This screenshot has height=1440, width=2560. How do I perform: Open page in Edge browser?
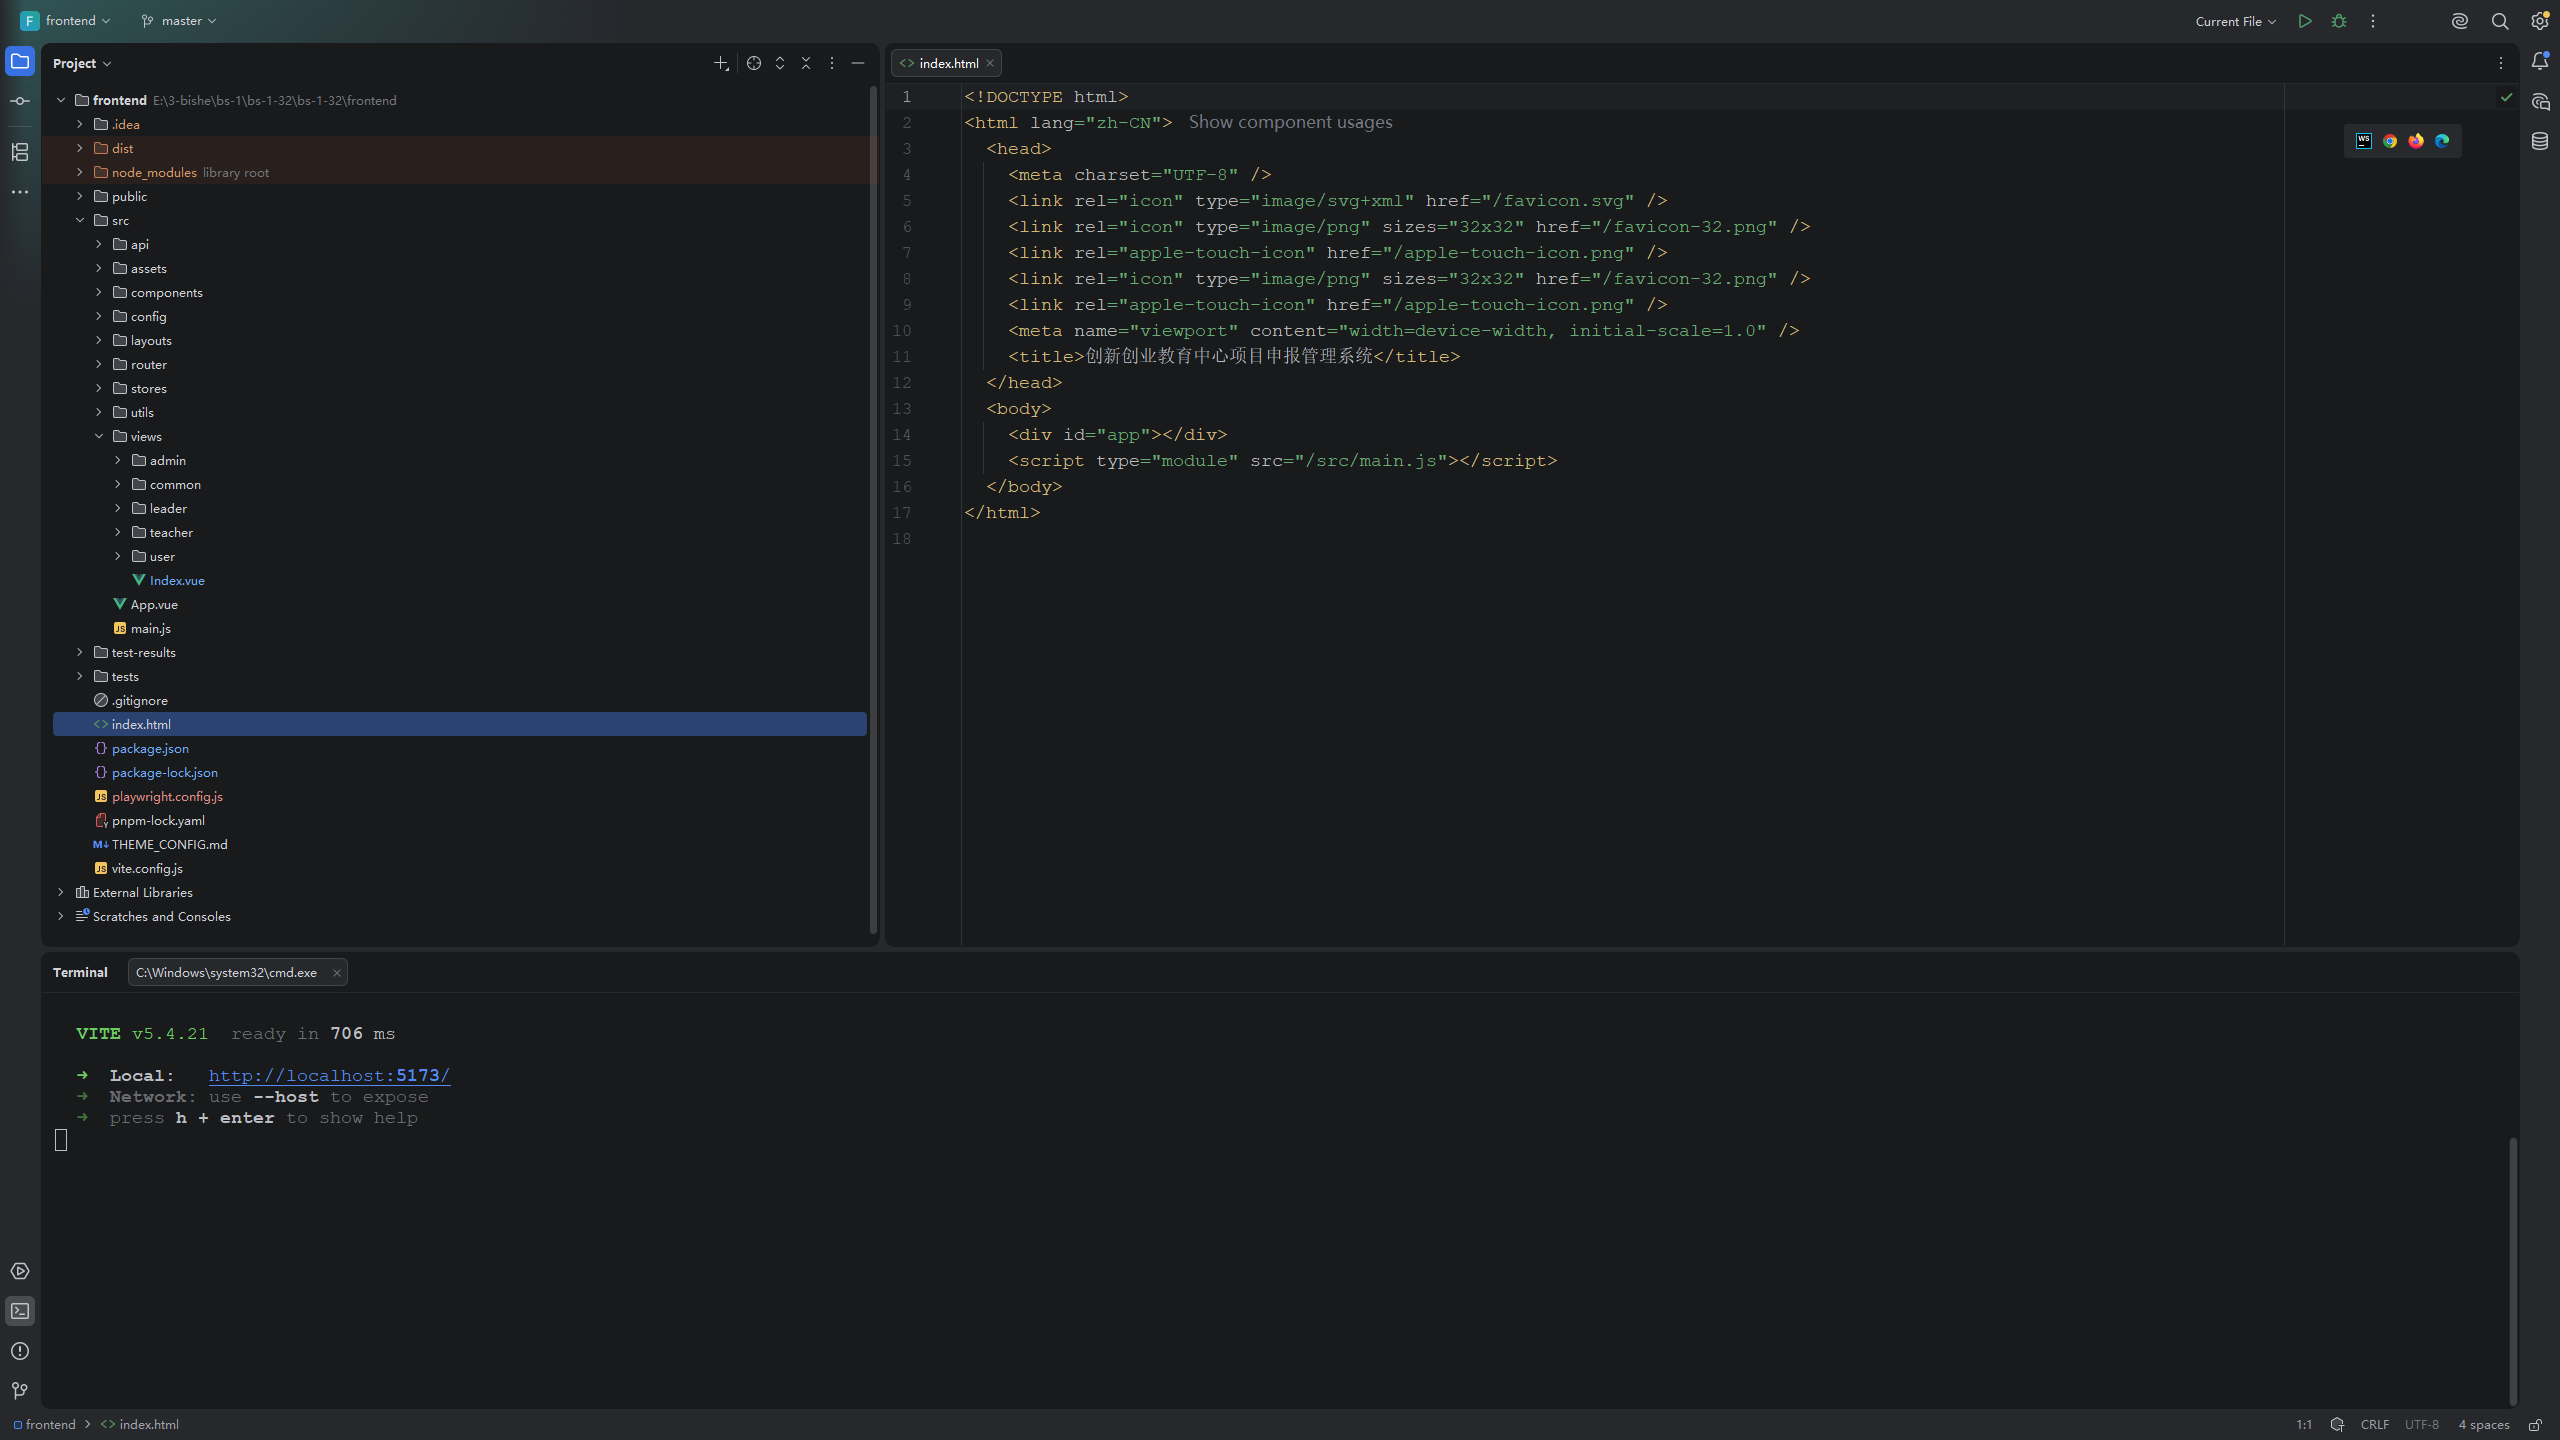pos(2442,141)
